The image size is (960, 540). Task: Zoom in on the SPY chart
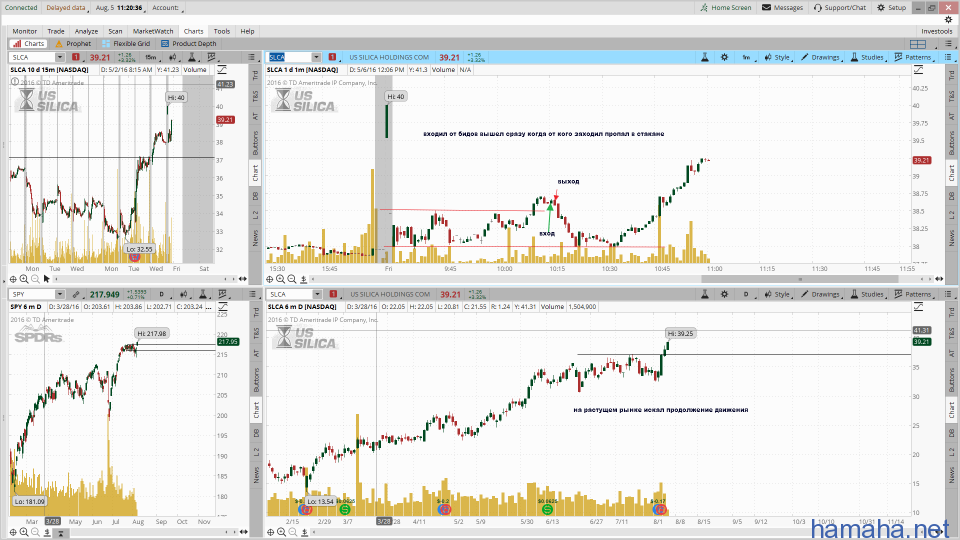click(24, 532)
